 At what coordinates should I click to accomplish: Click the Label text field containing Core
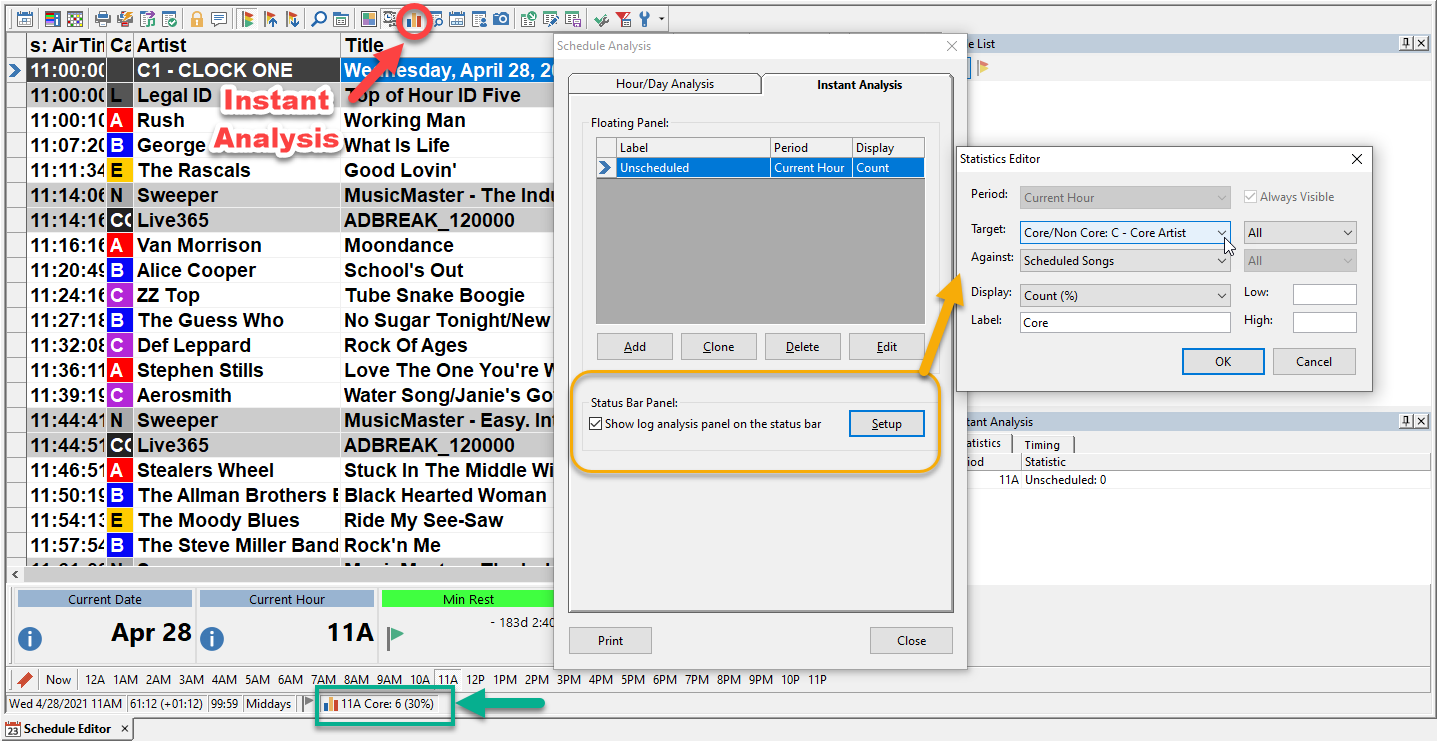(1125, 323)
